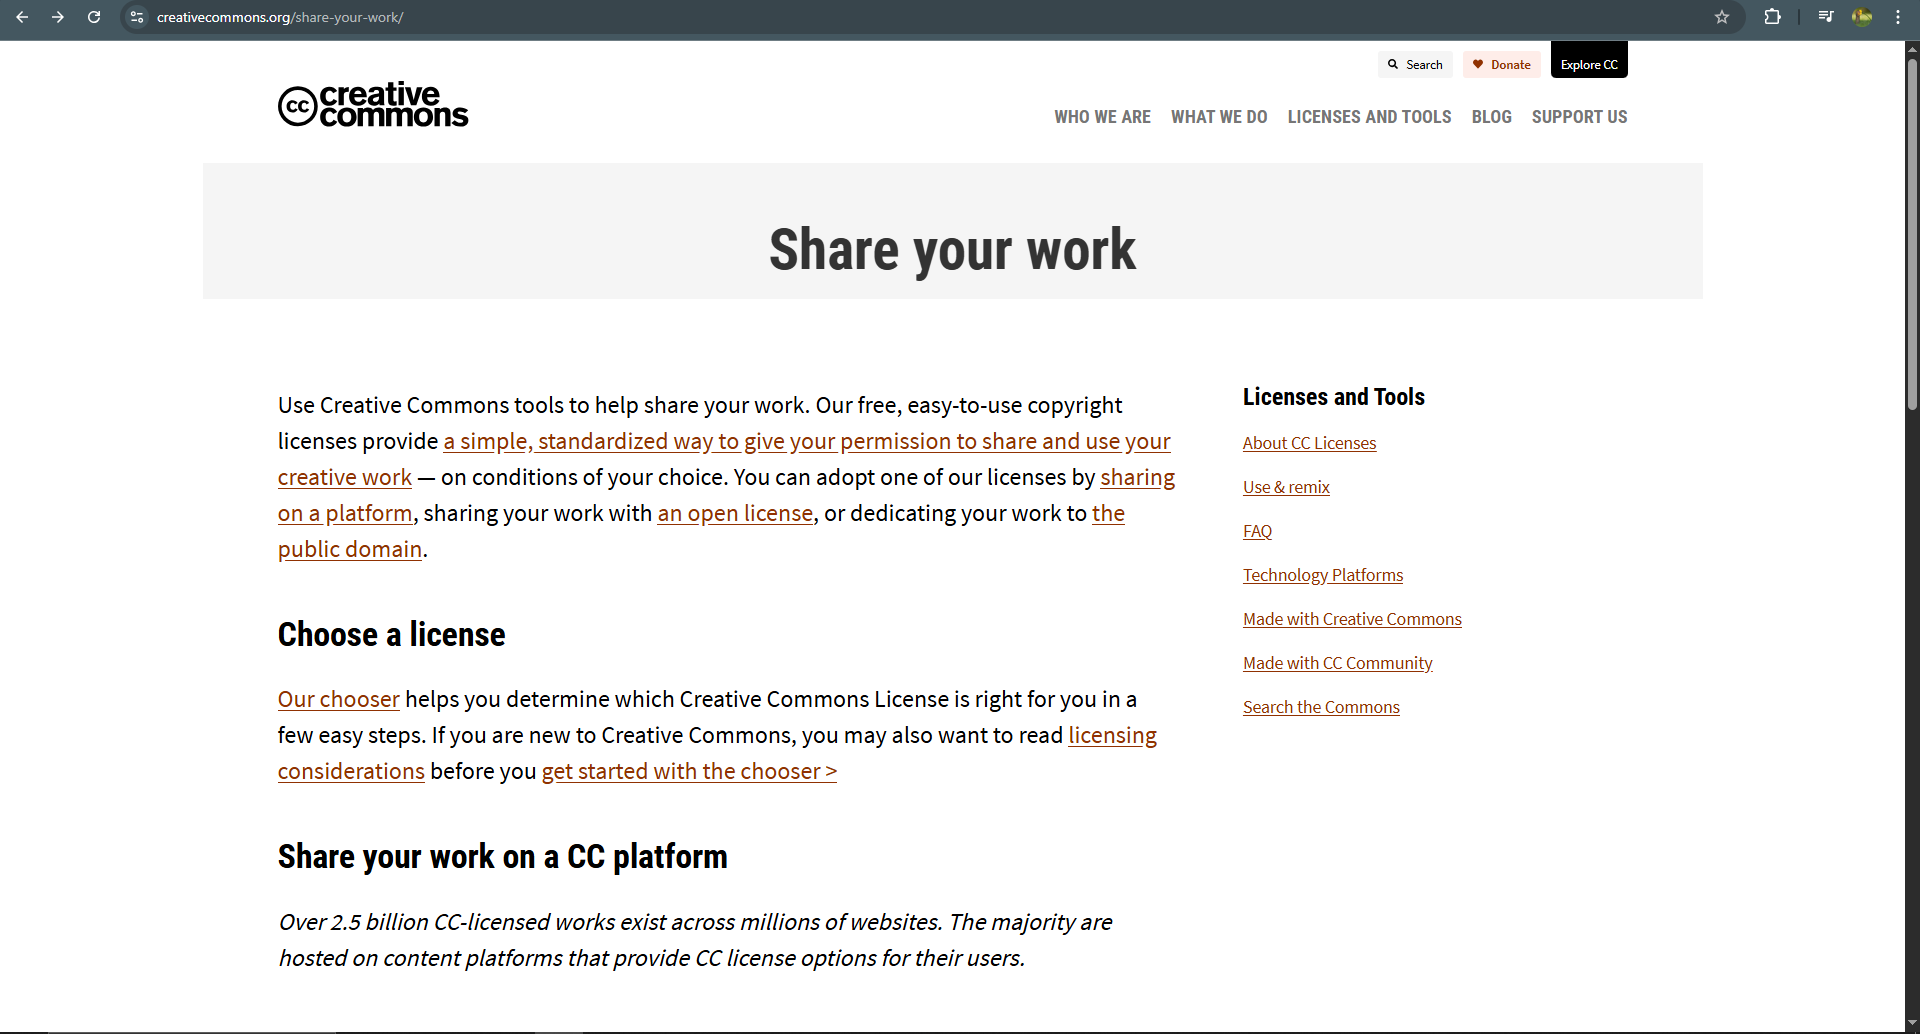Click the 'Choose a license' heading
Image resolution: width=1920 pixels, height=1034 pixels.
[x=392, y=634]
